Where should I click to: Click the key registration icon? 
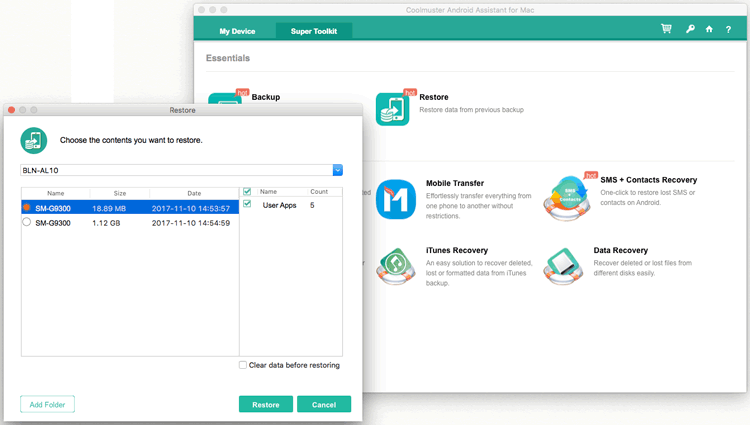click(x=690, y=29)
